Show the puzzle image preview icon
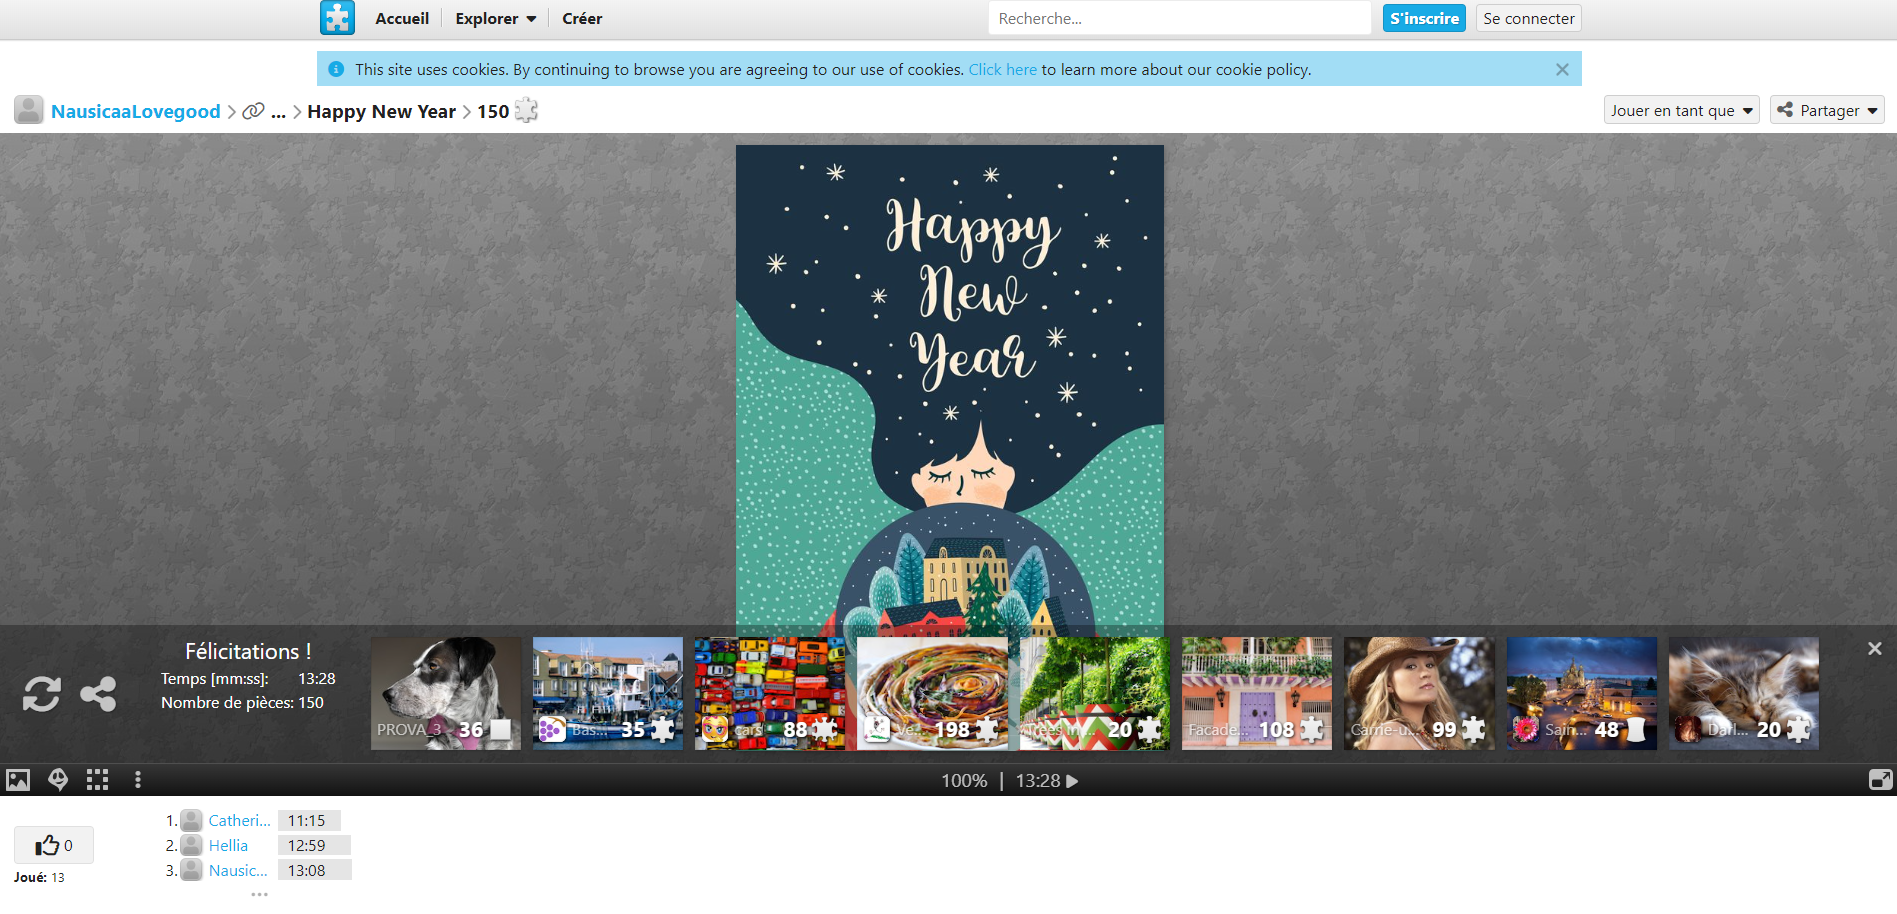This screenshot has width=1897, height=914. [18, 780]
